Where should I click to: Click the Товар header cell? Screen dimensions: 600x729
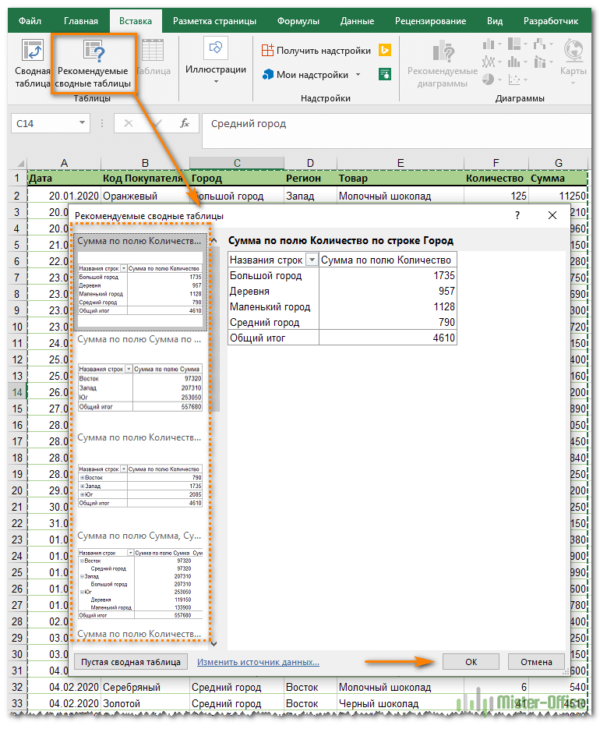click(400, 179)
